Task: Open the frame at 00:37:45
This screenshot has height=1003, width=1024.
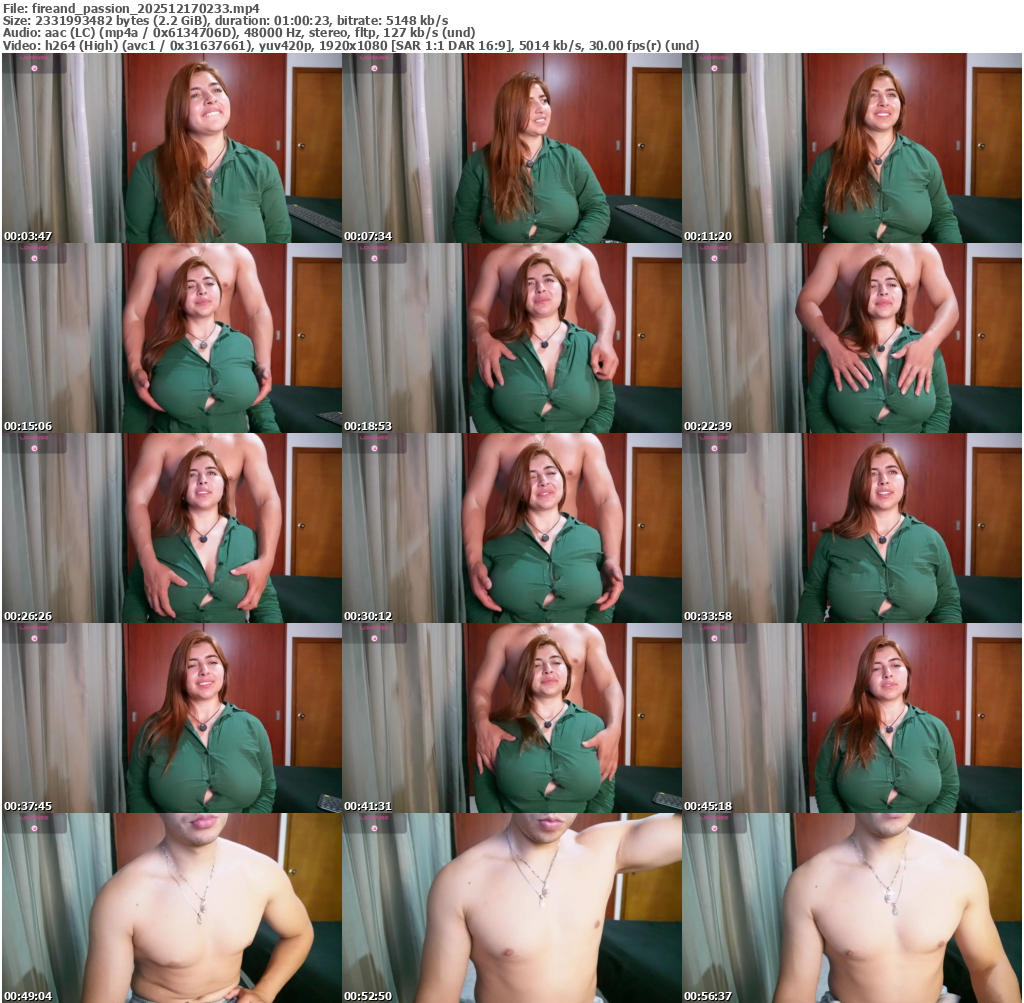Action: (171, 718)
